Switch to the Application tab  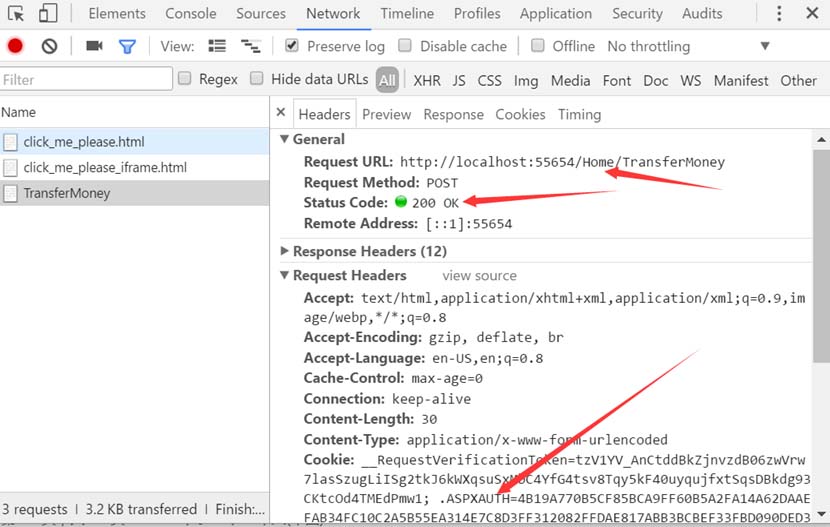coord(556,13)
